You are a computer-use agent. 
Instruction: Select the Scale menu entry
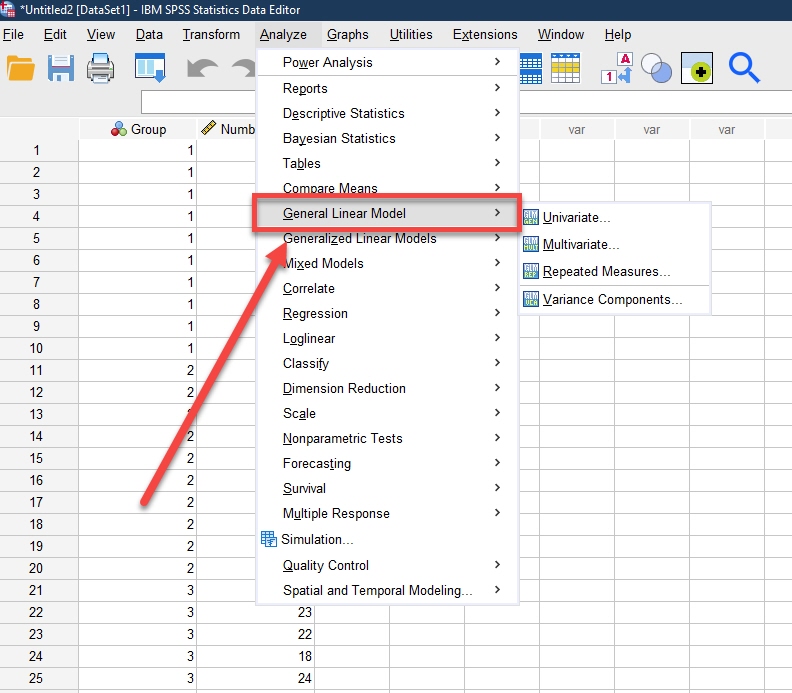coord(388,413)
